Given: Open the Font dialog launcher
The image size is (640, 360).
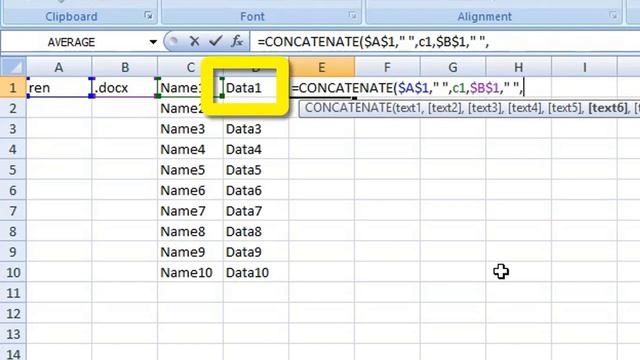Looking at the screenshot, I should pos(352,16).
